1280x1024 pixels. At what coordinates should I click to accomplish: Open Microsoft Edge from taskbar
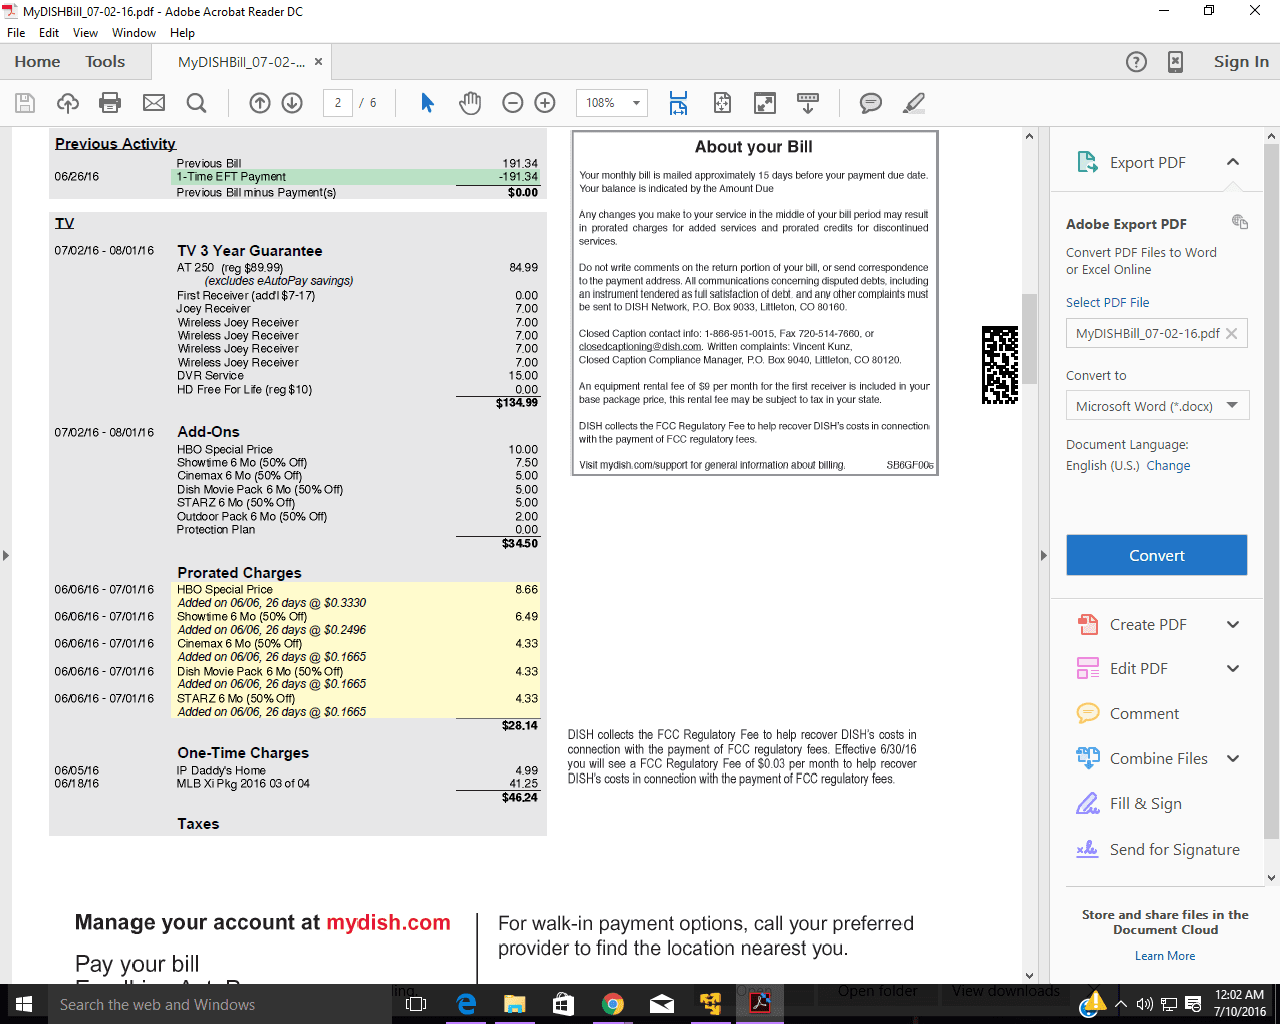[x=466, y=1004]
